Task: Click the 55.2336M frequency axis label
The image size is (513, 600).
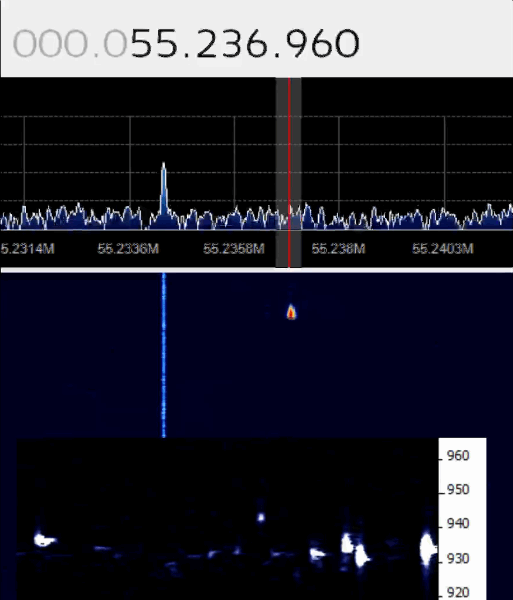Action: tap(128, 249)
